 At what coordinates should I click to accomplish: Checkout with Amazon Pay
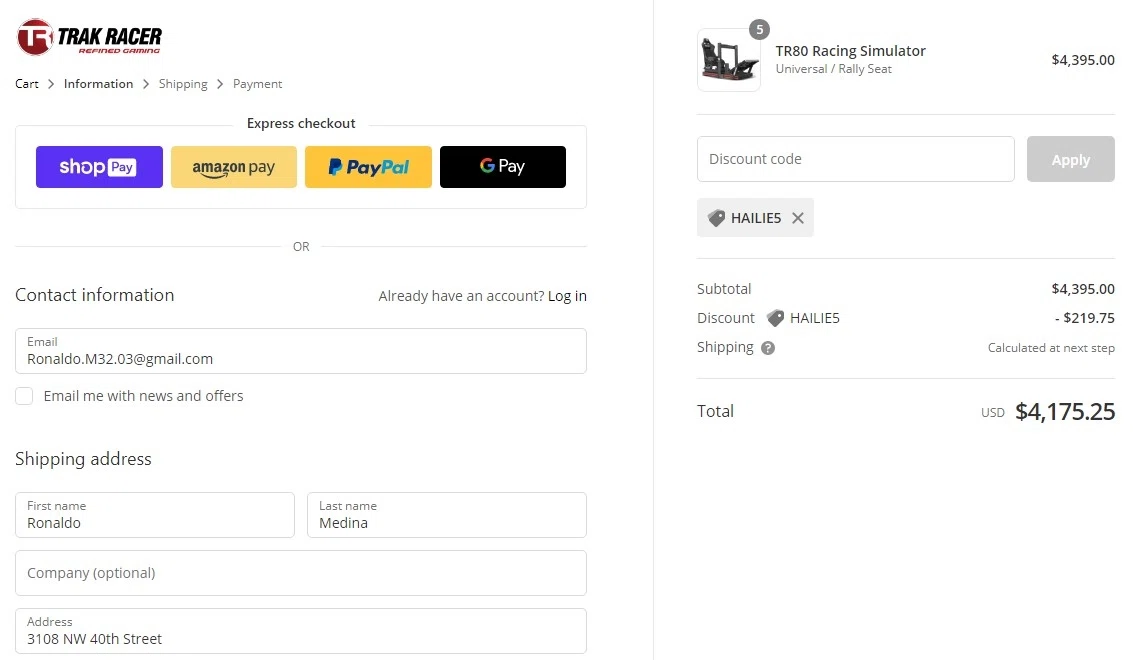coord(234,167)
